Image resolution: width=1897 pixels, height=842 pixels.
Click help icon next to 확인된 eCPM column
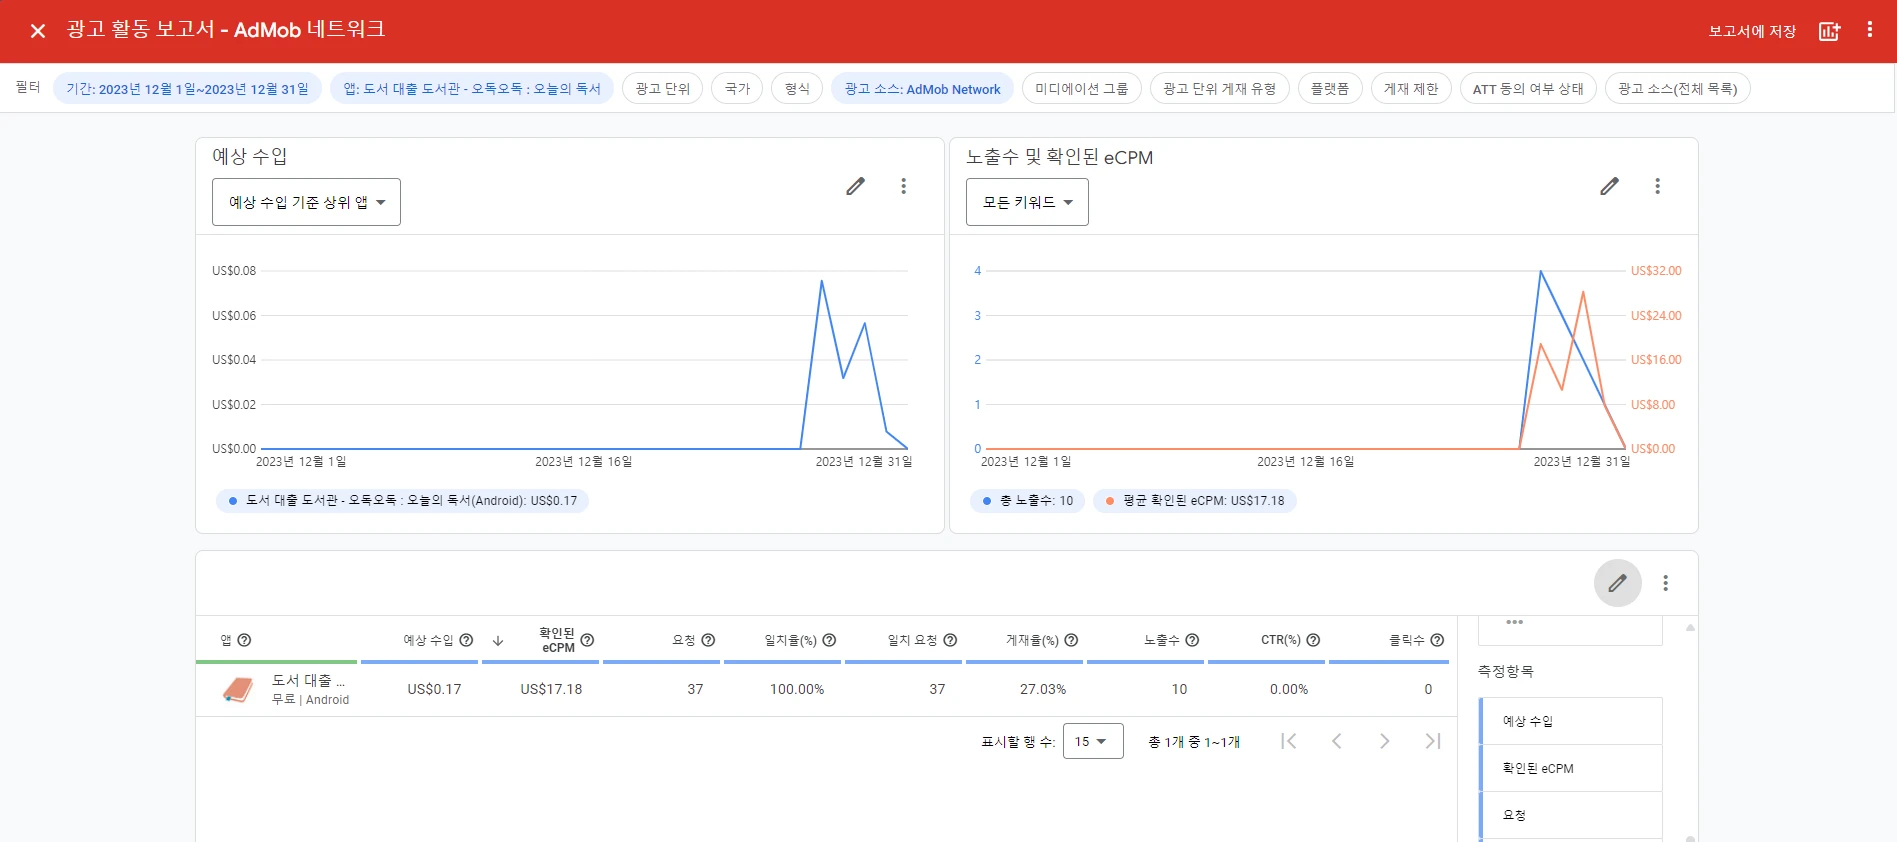(587, 640)
